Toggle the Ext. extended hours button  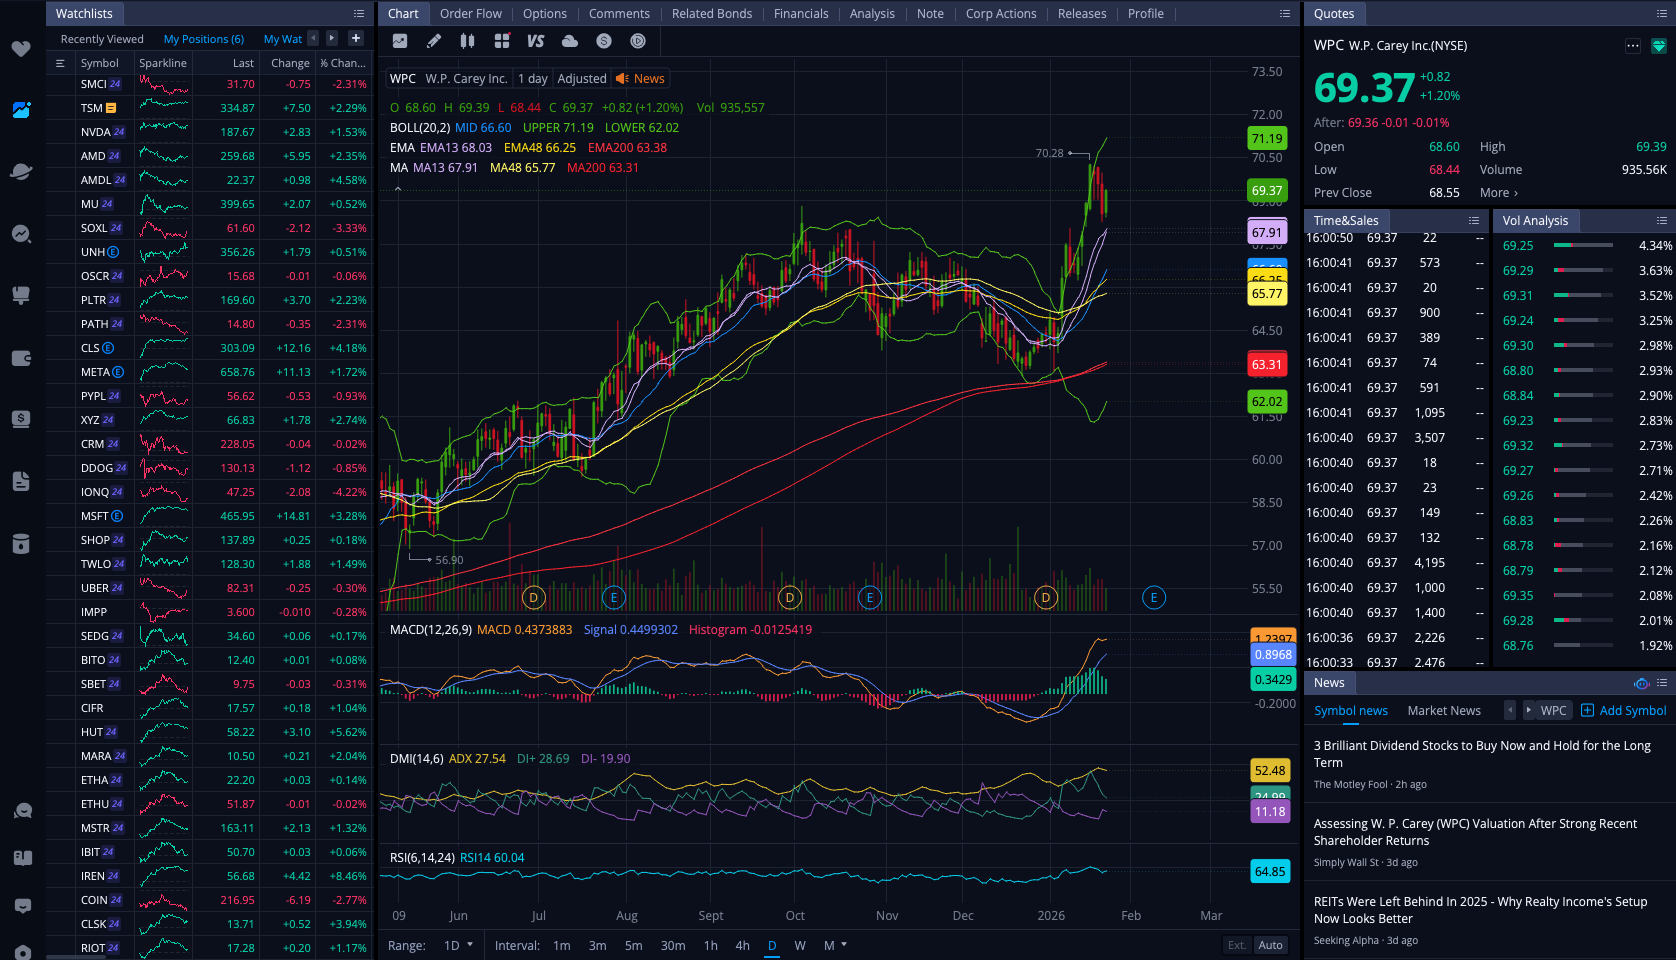[1237, 945]
